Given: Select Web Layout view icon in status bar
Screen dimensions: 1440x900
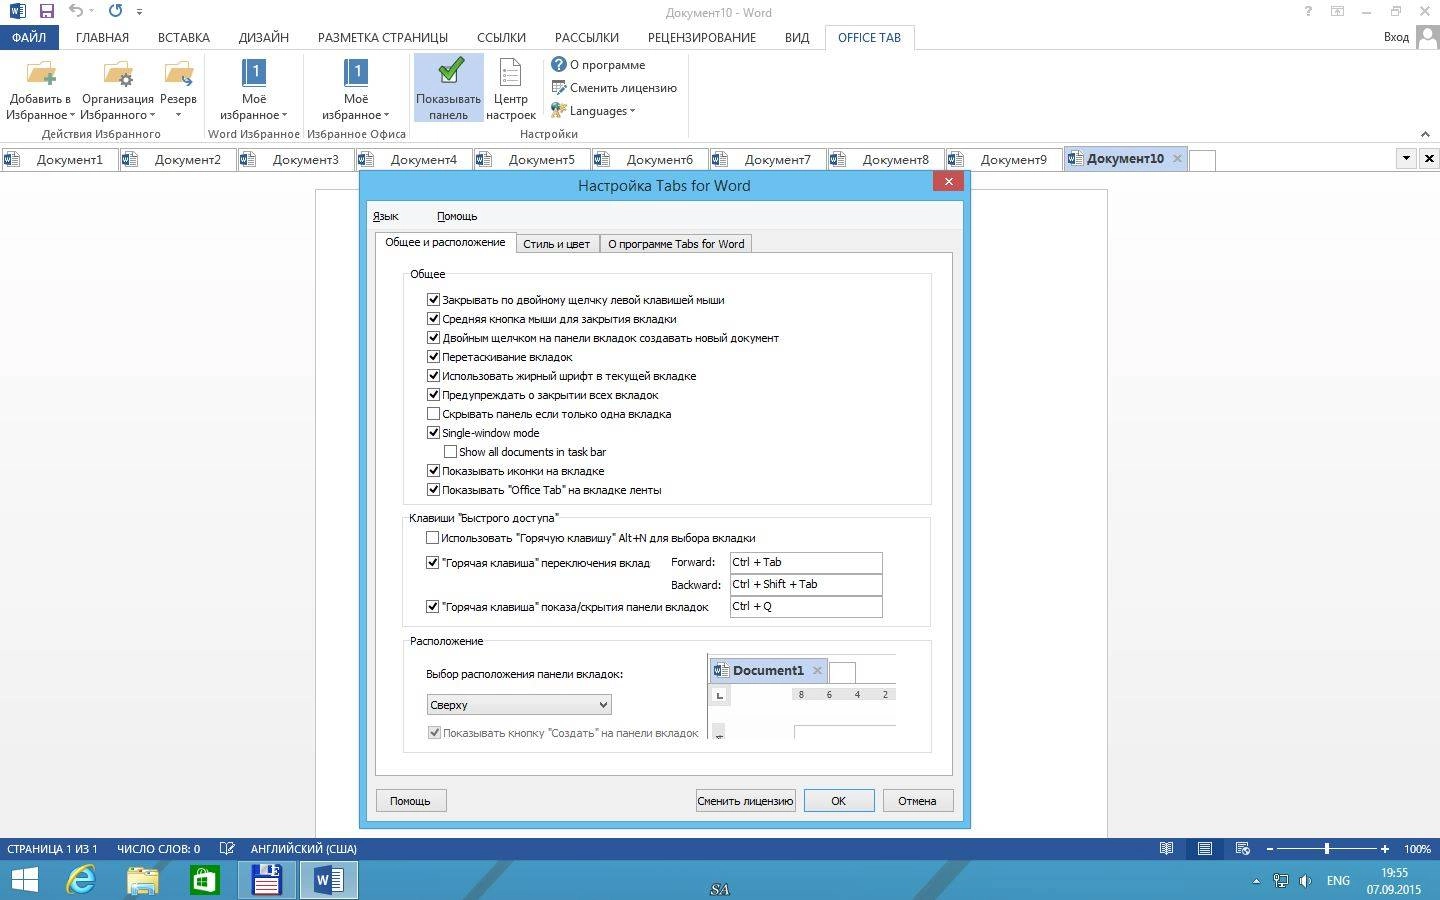Looking at the screenshot, I should click(1243, 848).
